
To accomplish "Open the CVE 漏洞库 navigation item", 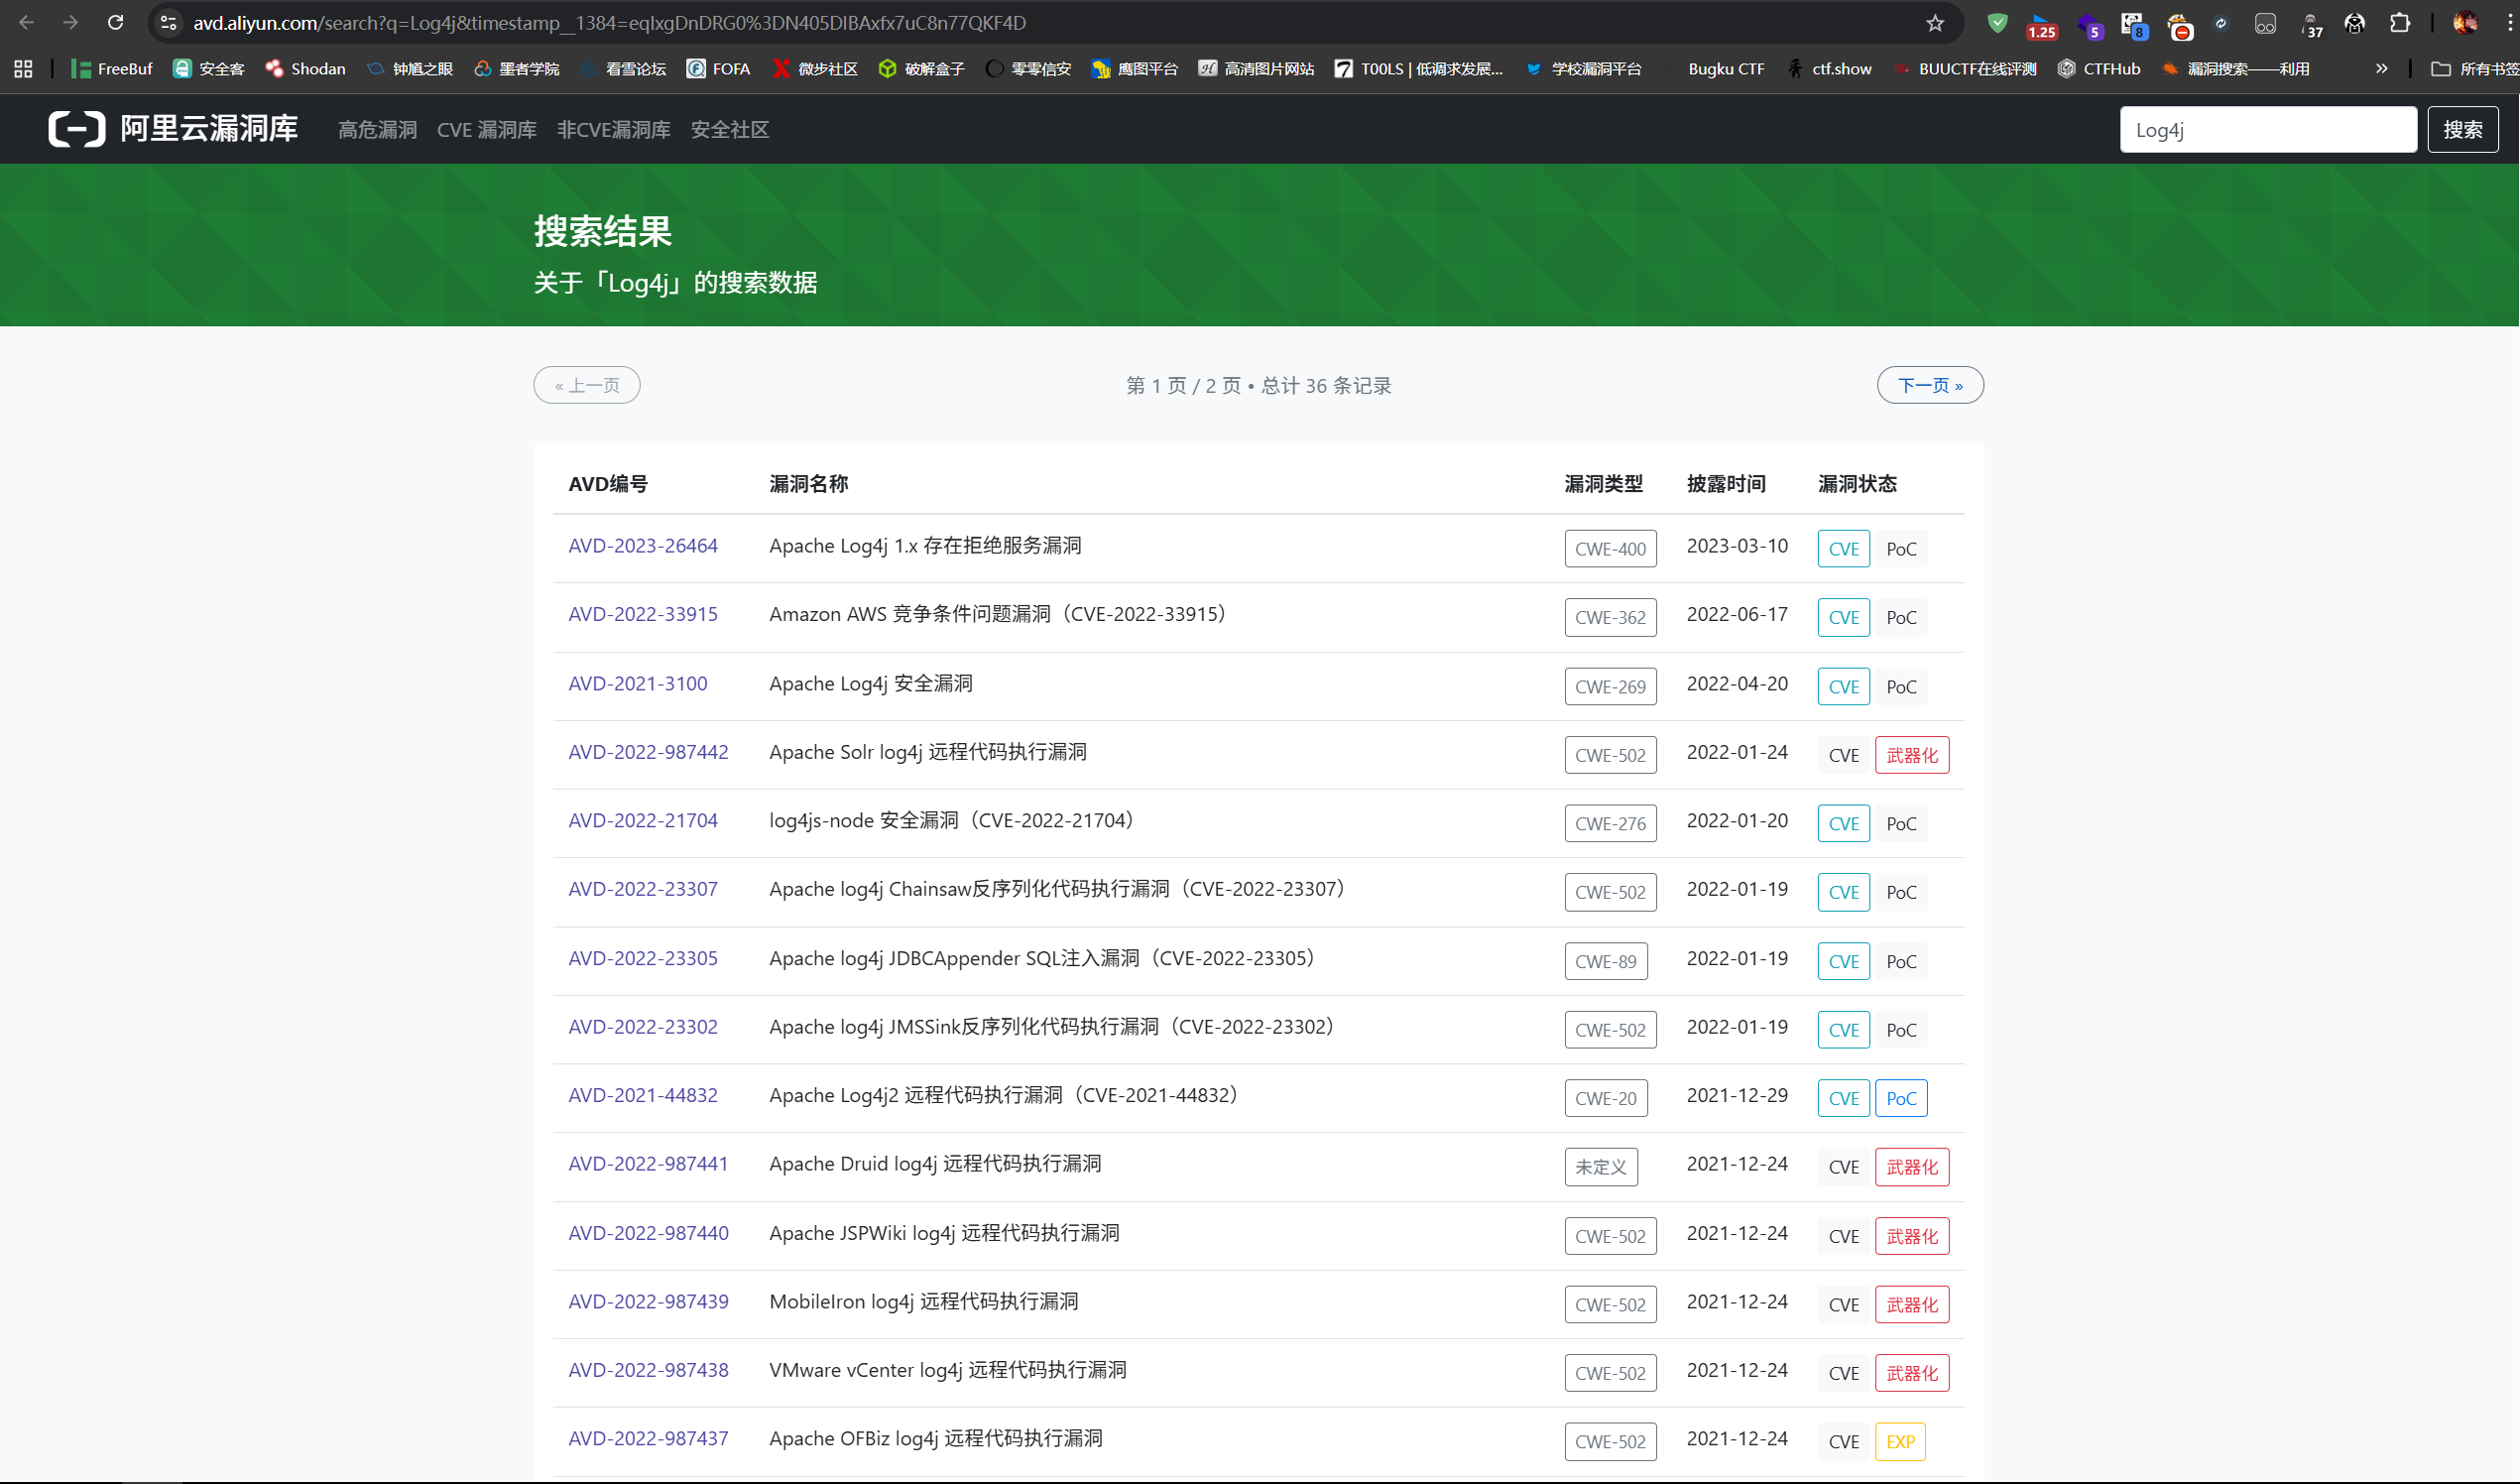I will point(486,130).
